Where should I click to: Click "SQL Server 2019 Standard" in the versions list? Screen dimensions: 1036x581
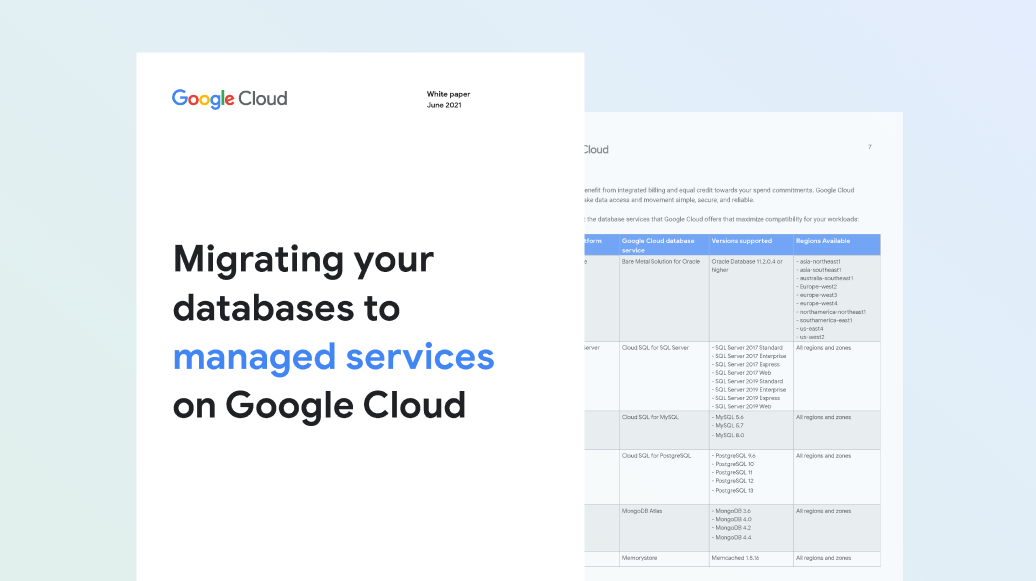click(747, 381)
